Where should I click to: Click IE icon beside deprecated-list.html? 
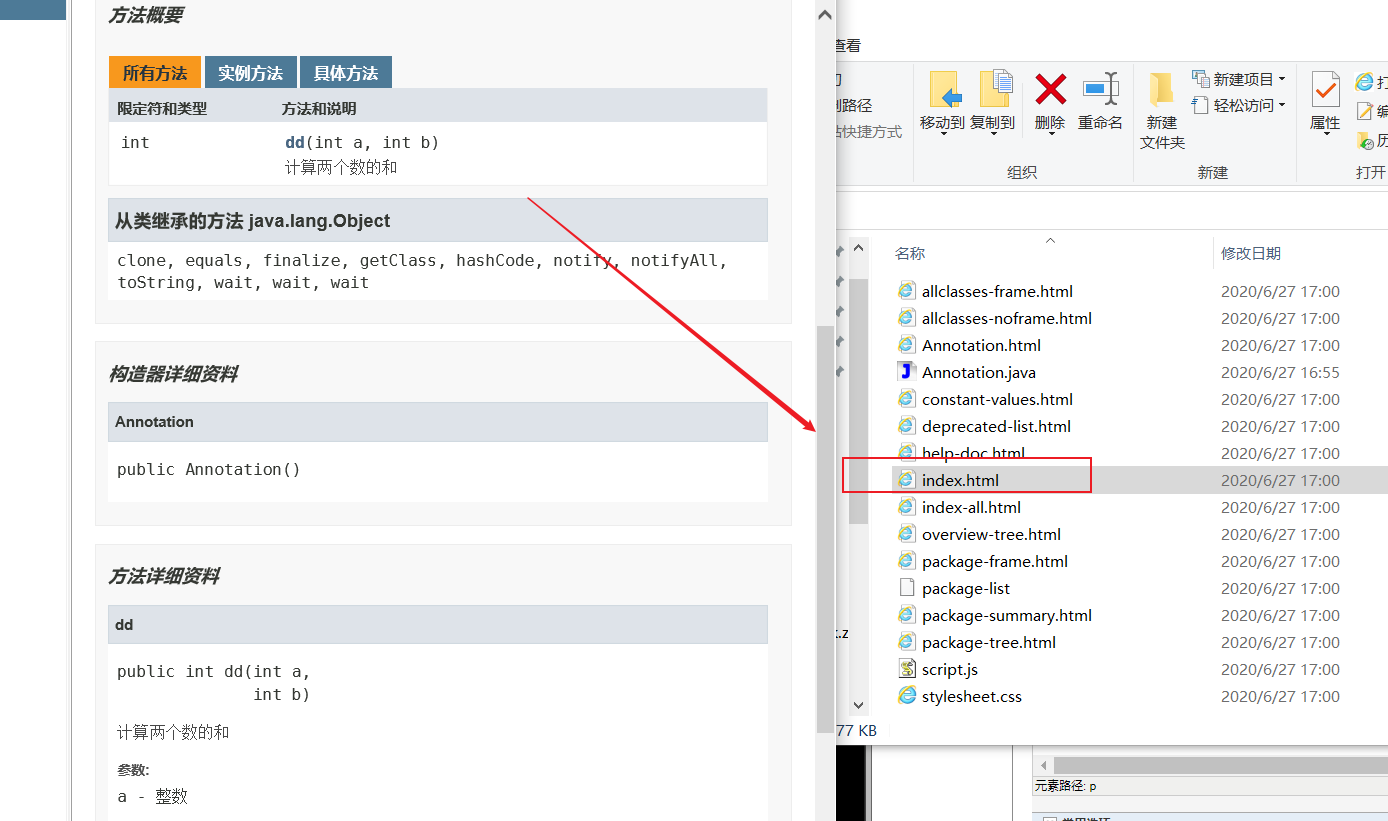pos(907,426)
